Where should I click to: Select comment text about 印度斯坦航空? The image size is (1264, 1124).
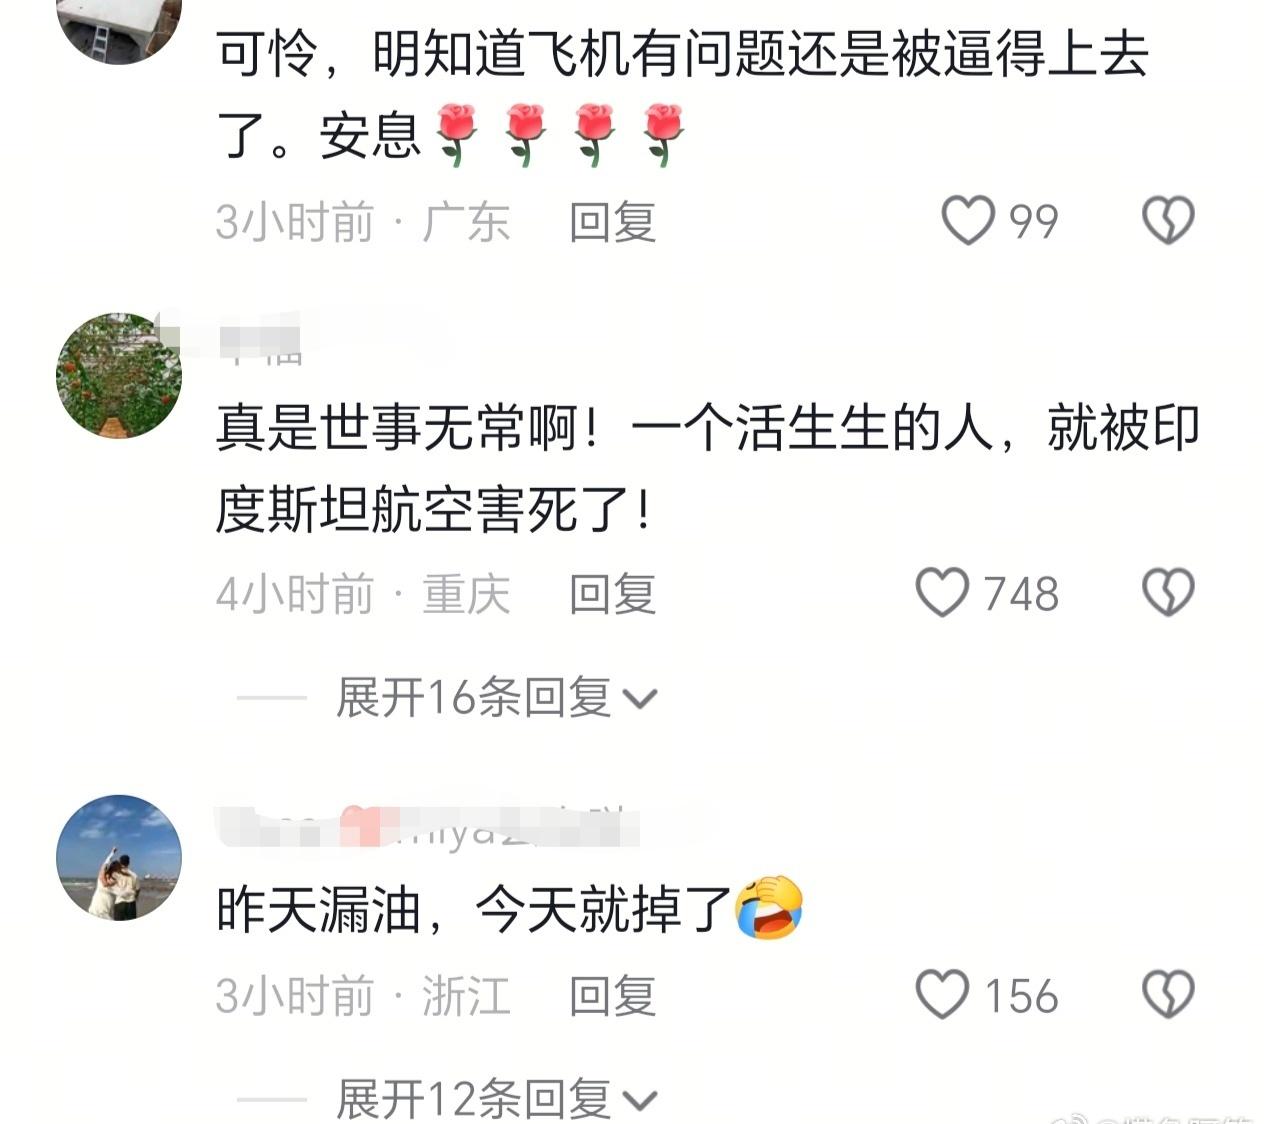[707, 469]
